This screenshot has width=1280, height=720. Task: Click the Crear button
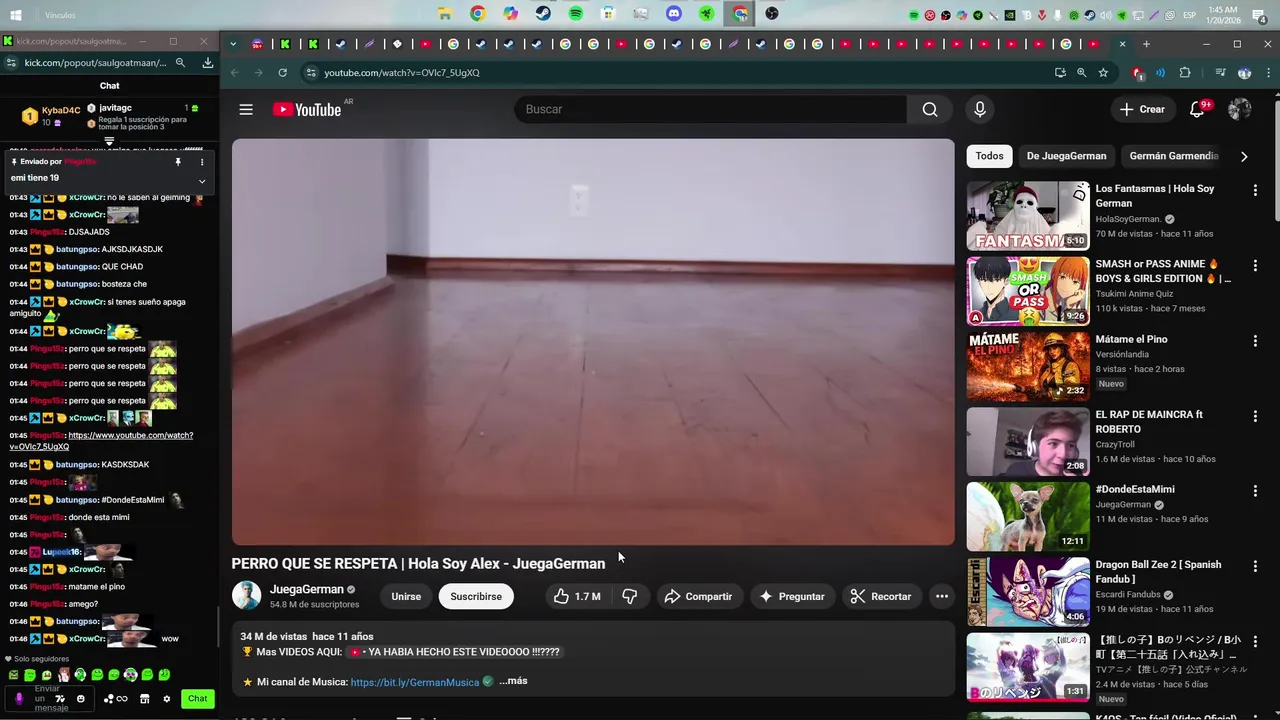click(1142, 110)
